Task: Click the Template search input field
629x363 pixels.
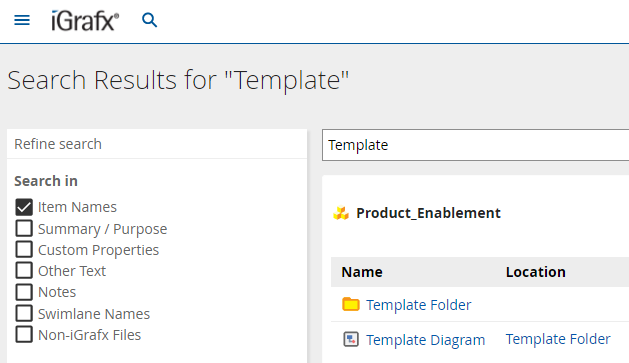Action: tap(475, 145)
